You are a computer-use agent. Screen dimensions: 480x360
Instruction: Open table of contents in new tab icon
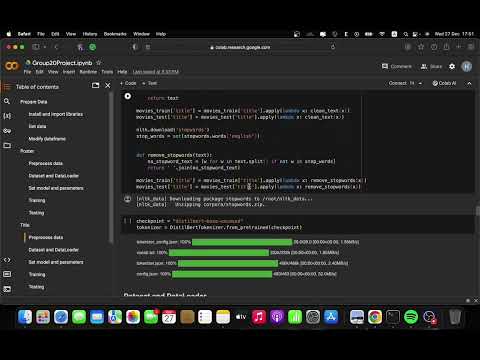[95, 86]
